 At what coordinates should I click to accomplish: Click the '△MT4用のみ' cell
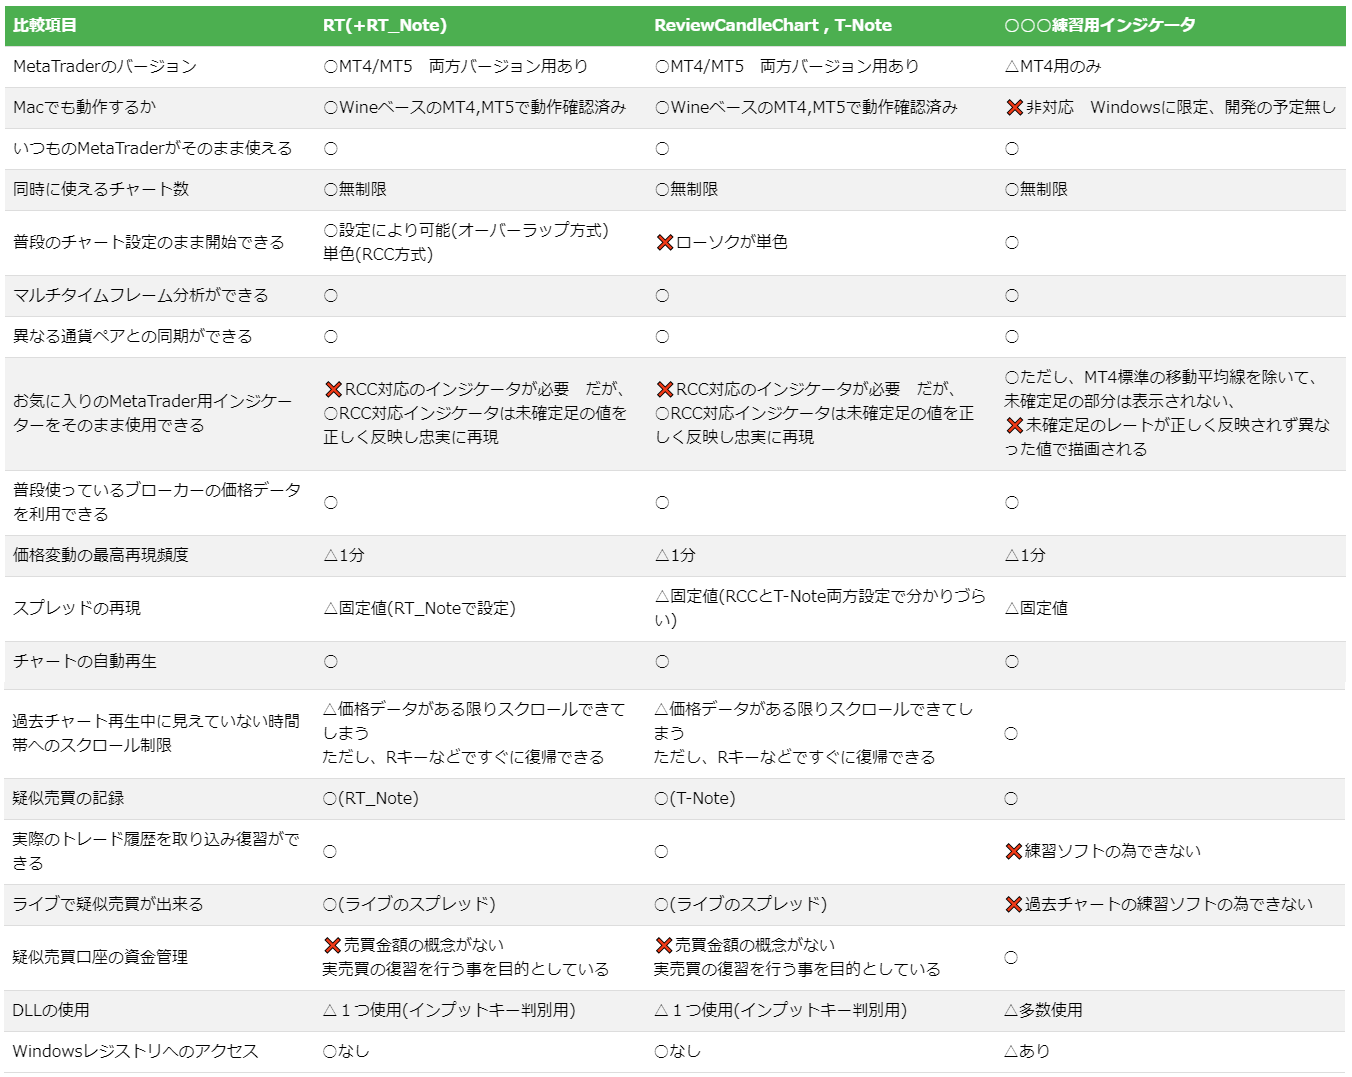1053,67
